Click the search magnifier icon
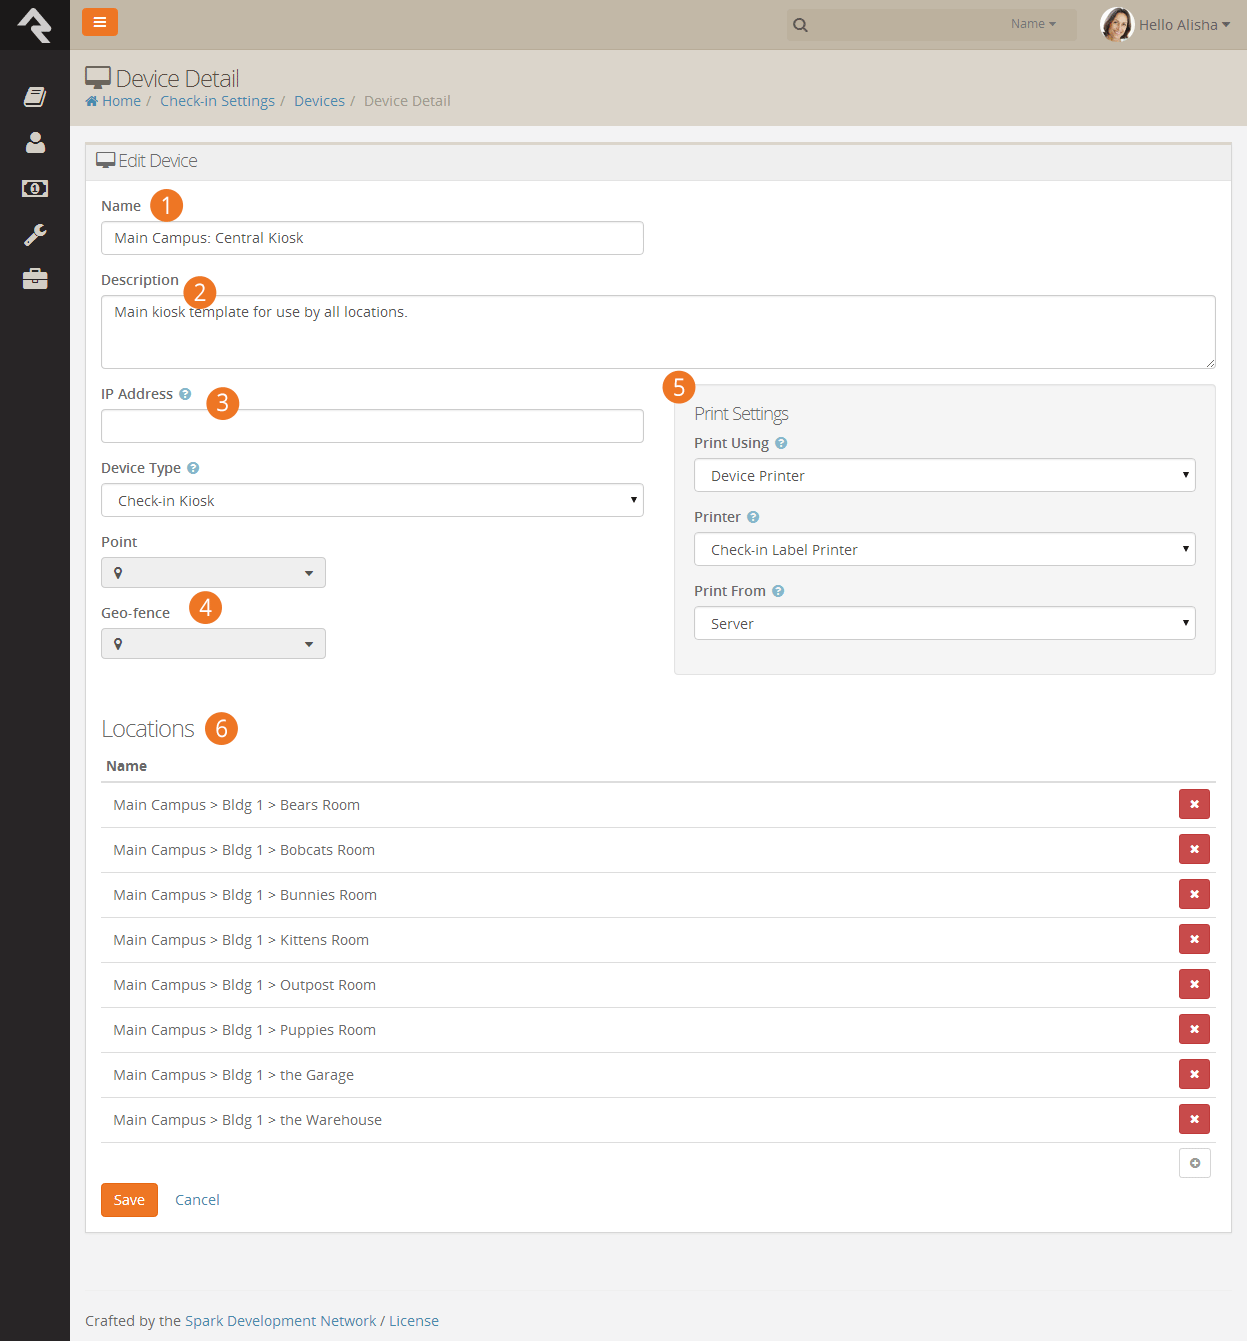Image resolution: width=1247 pixels, height=1341 pixels. click(800, 25)
